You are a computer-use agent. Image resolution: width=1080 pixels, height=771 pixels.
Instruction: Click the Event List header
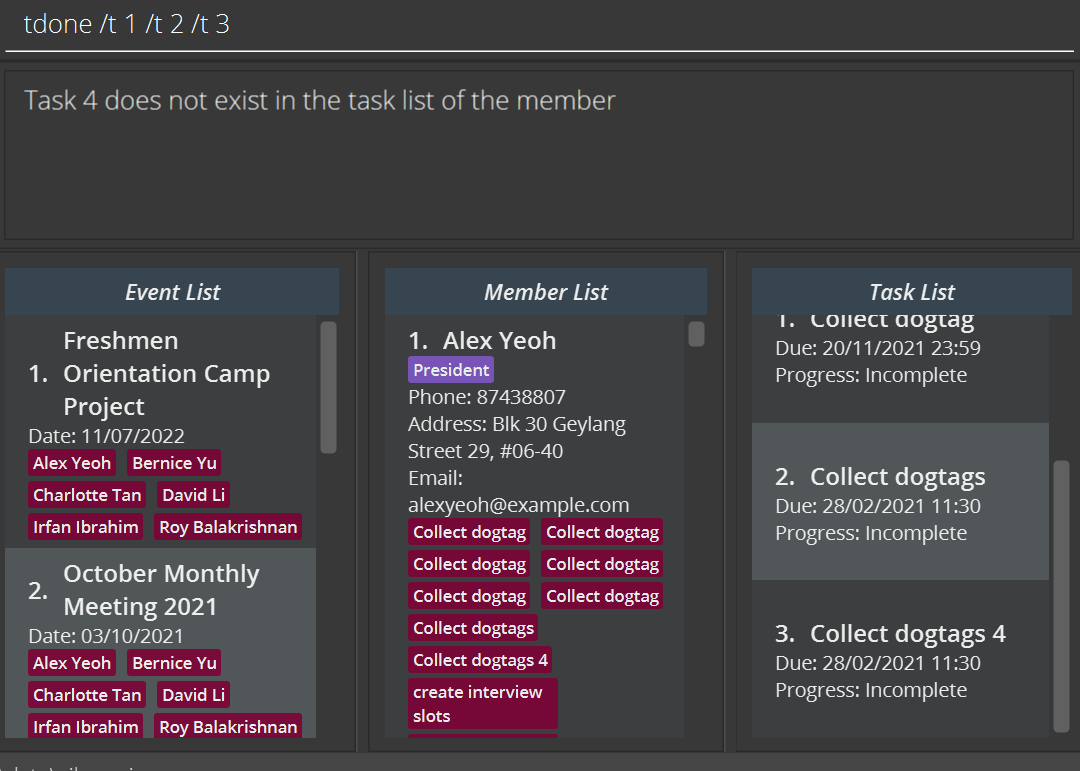[172, 292]
